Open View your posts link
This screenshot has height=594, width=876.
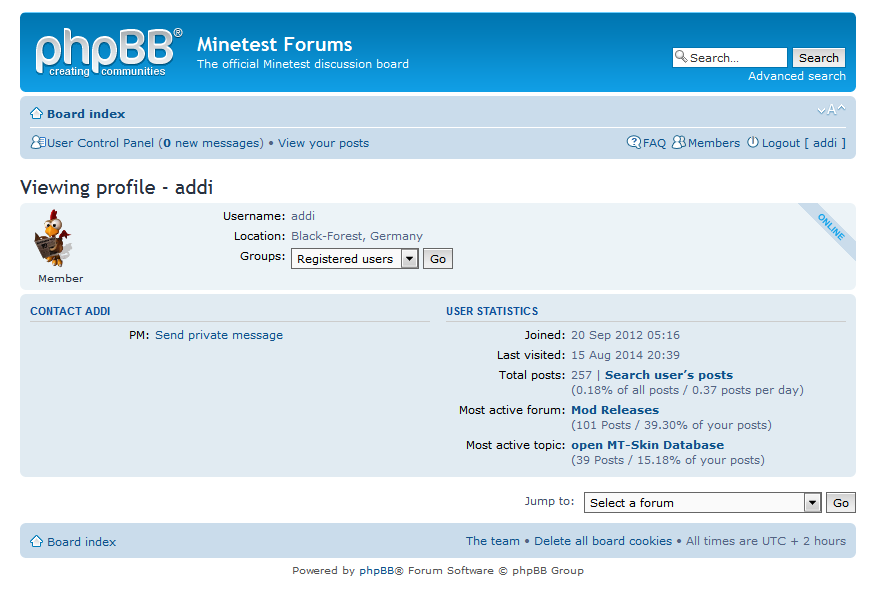coord(323,143)
